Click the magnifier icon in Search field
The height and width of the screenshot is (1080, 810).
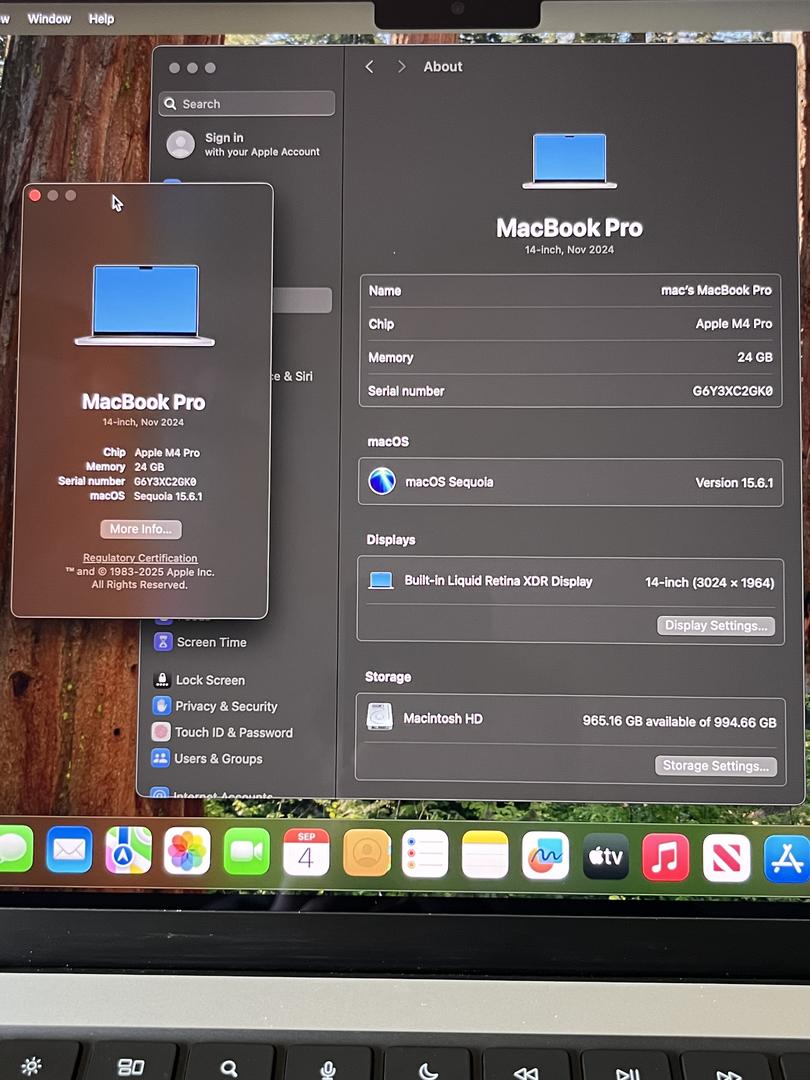[171, 104]
